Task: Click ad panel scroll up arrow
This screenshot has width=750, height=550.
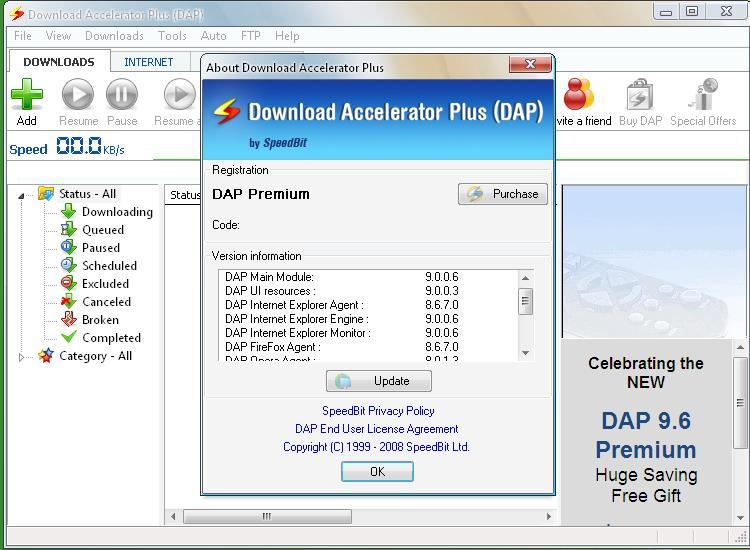Action: (x=740, y=347)
